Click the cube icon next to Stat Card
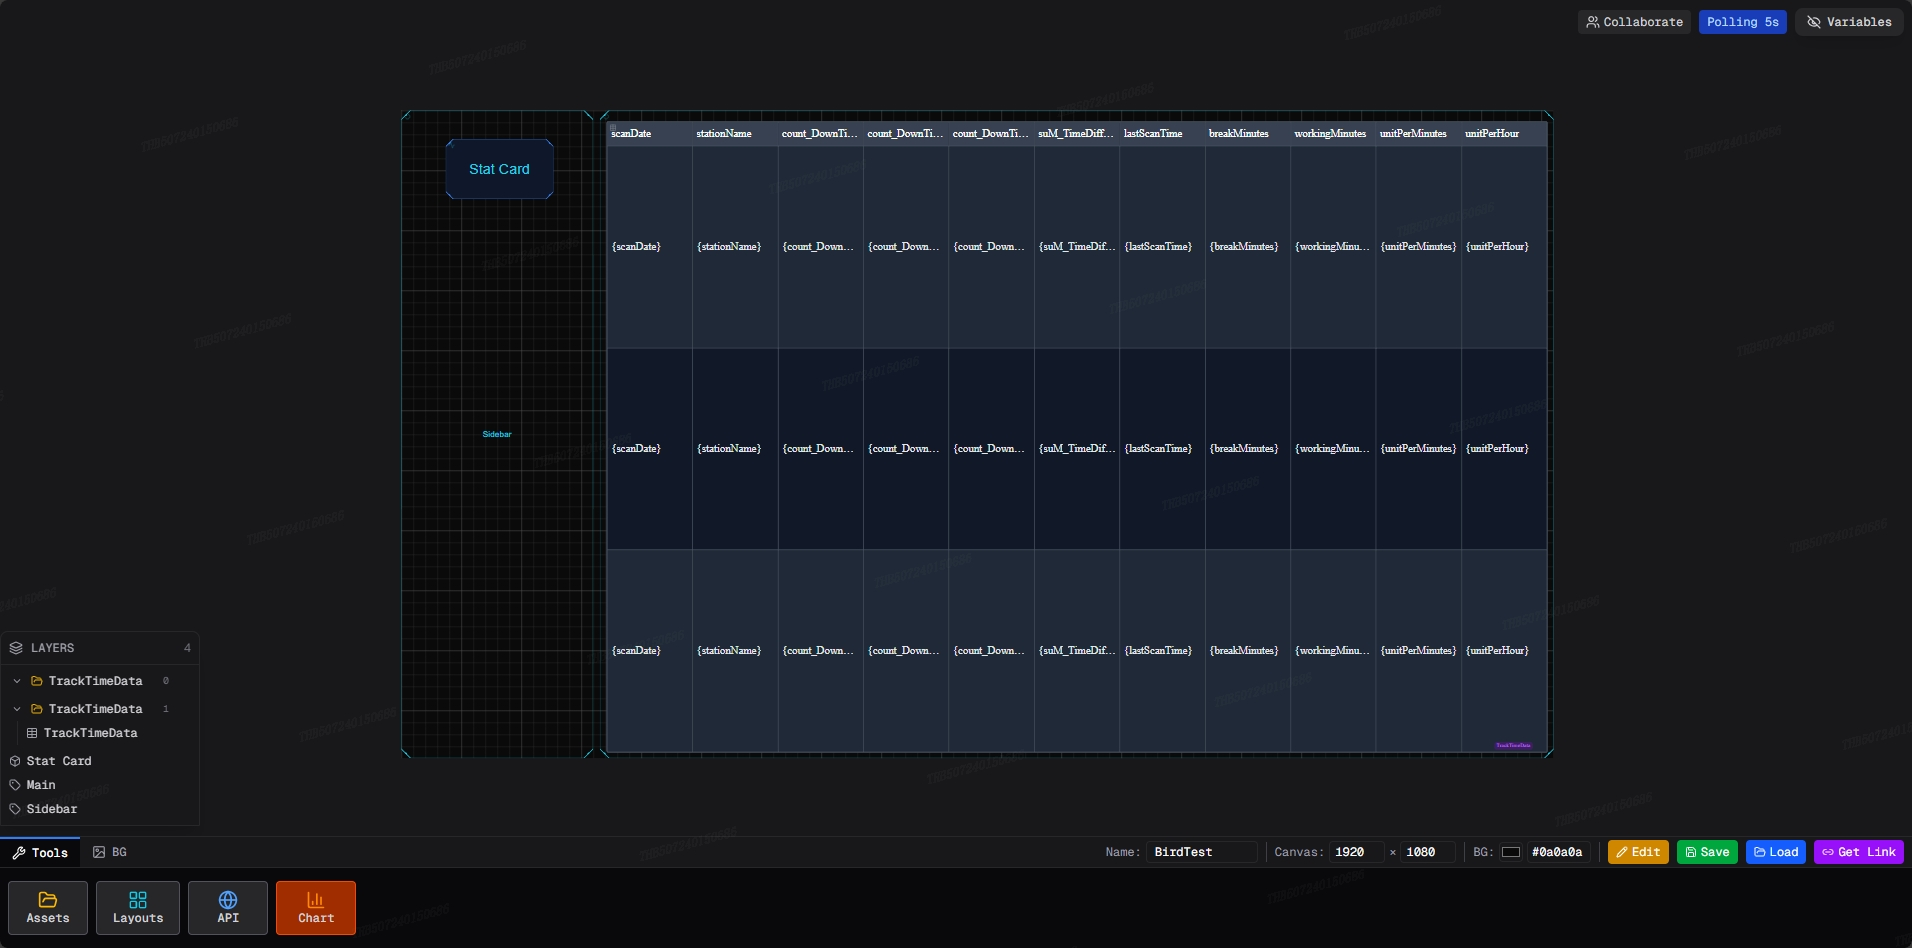Viewport: 1912px width, 948px height. (15, 761)
